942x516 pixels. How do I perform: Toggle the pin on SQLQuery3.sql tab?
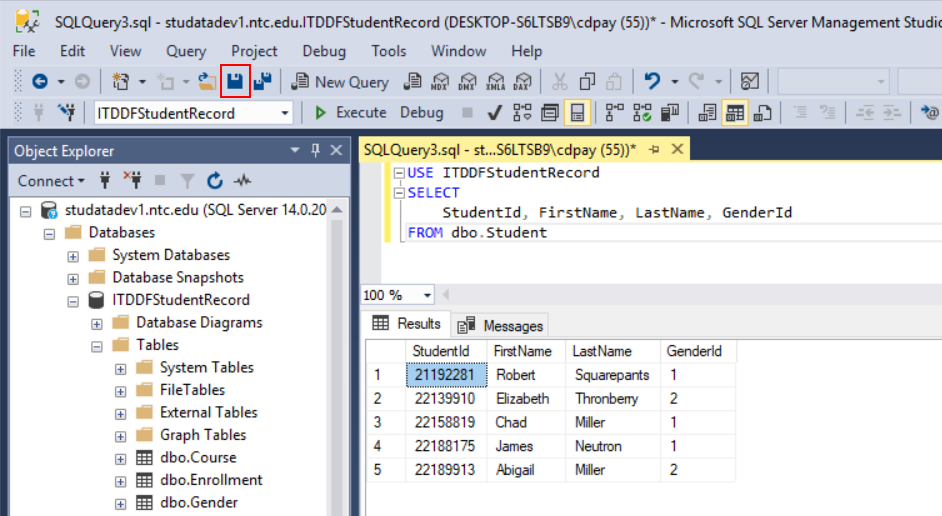coord(654,149)
